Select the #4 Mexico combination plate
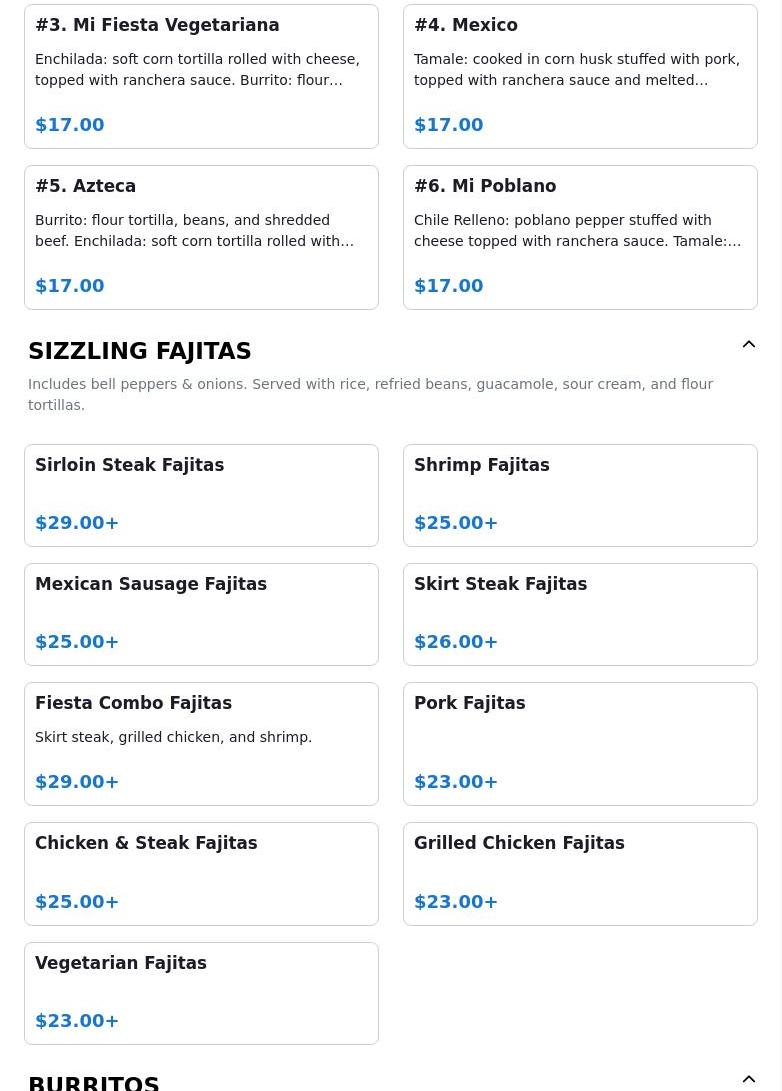The height and width of the screenshot is (1091, 782). [580, 76]
